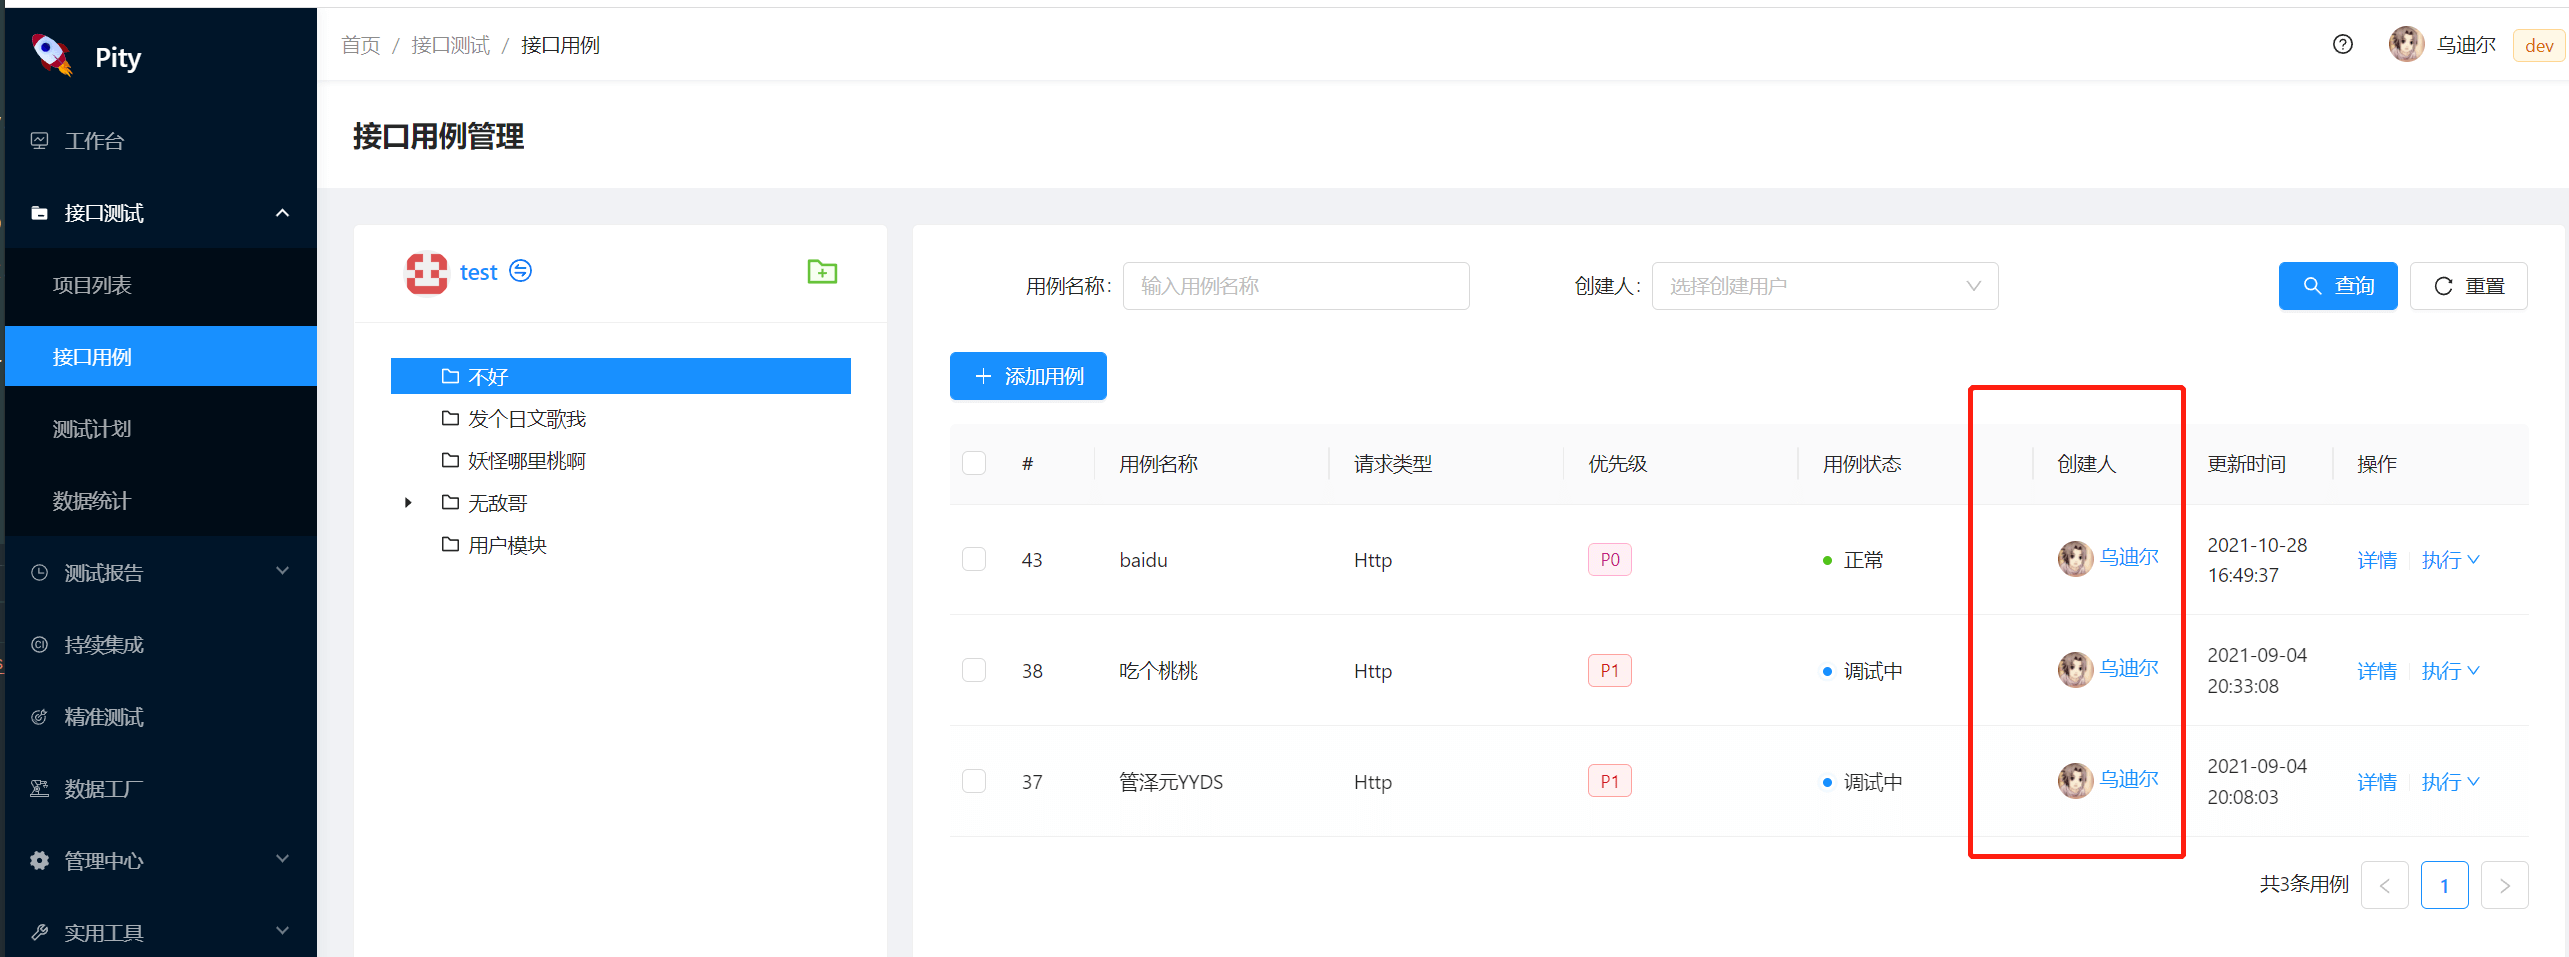The height and width of the screenshot is (957, 2569).
Task: Select the 不好 folder in the tree
Action: point(621,376)
